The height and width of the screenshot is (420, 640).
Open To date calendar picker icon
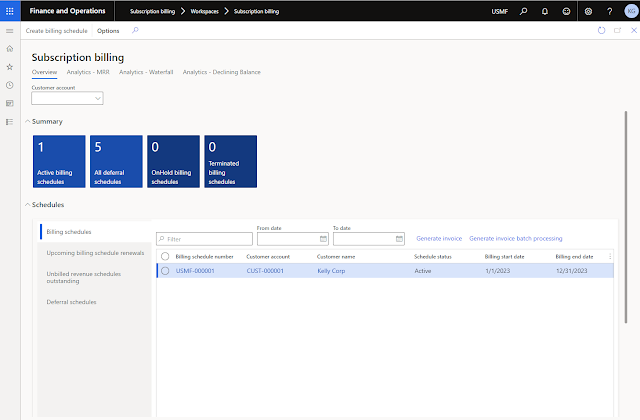coord(399,239)
